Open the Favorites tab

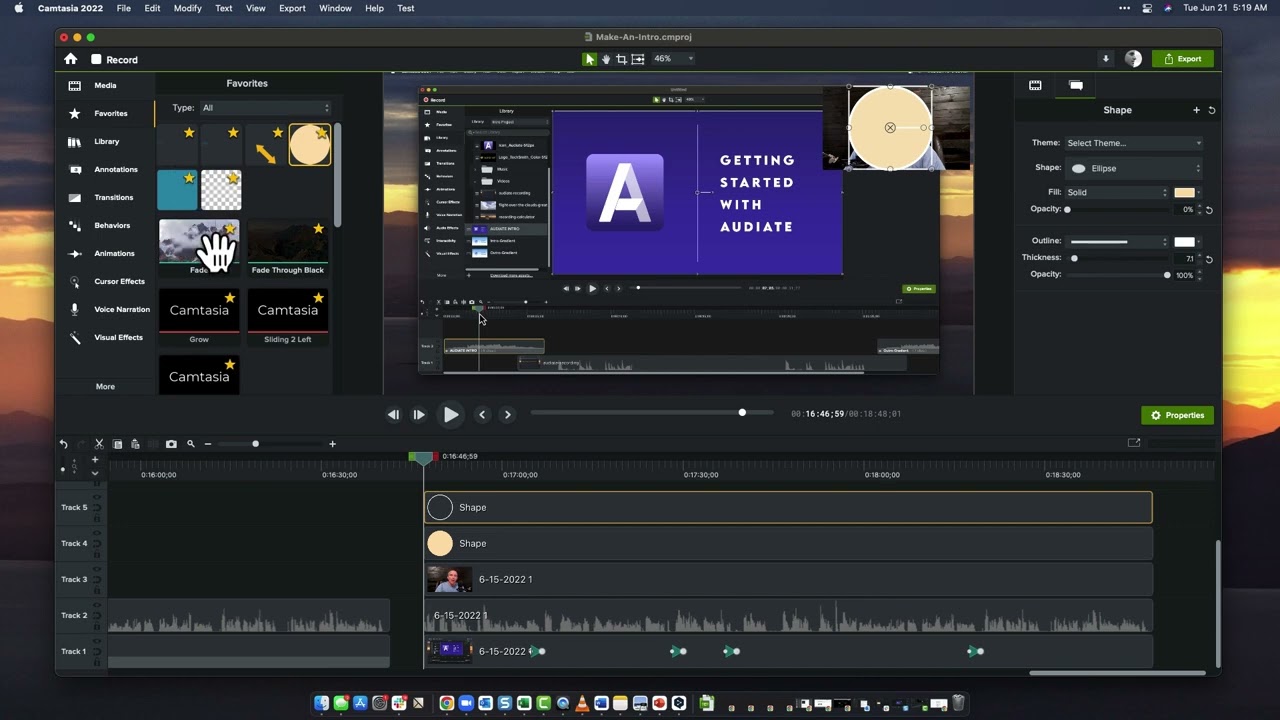(x=105, y=114)
